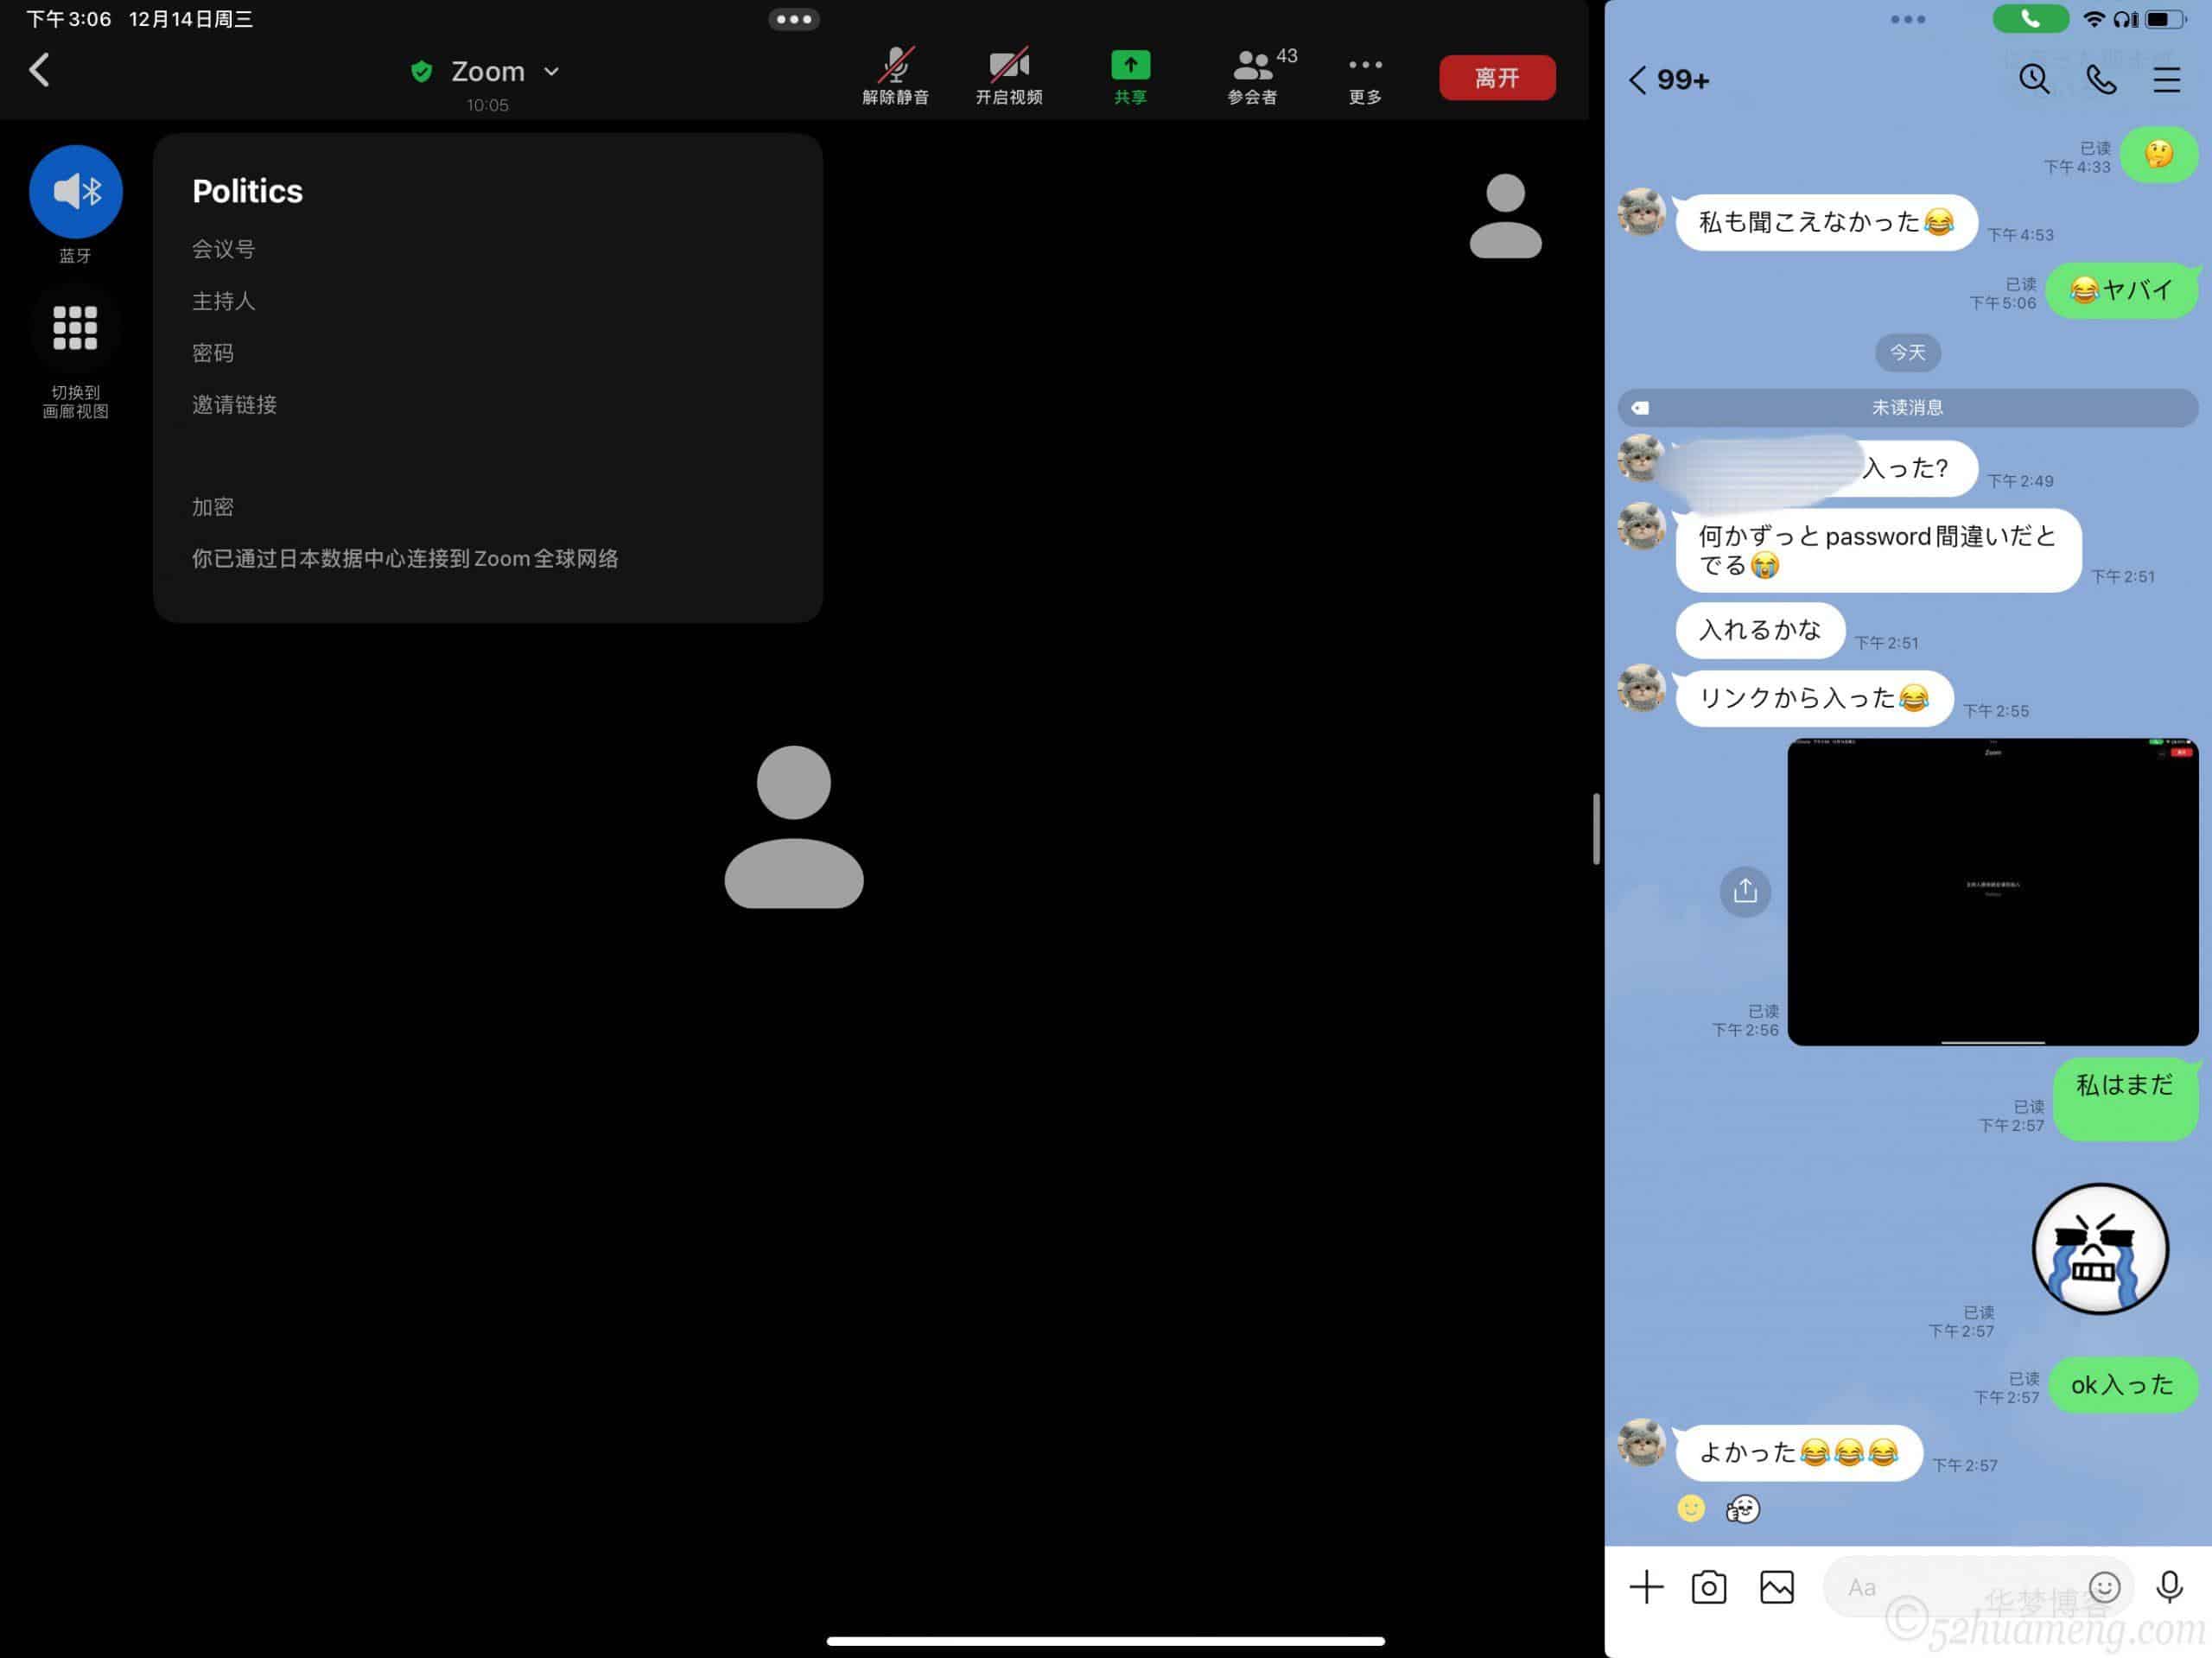This screenshot has width=2212, height=1658.
Task: Open the 参会者 participants list
Action: [x=1254, y=75]
